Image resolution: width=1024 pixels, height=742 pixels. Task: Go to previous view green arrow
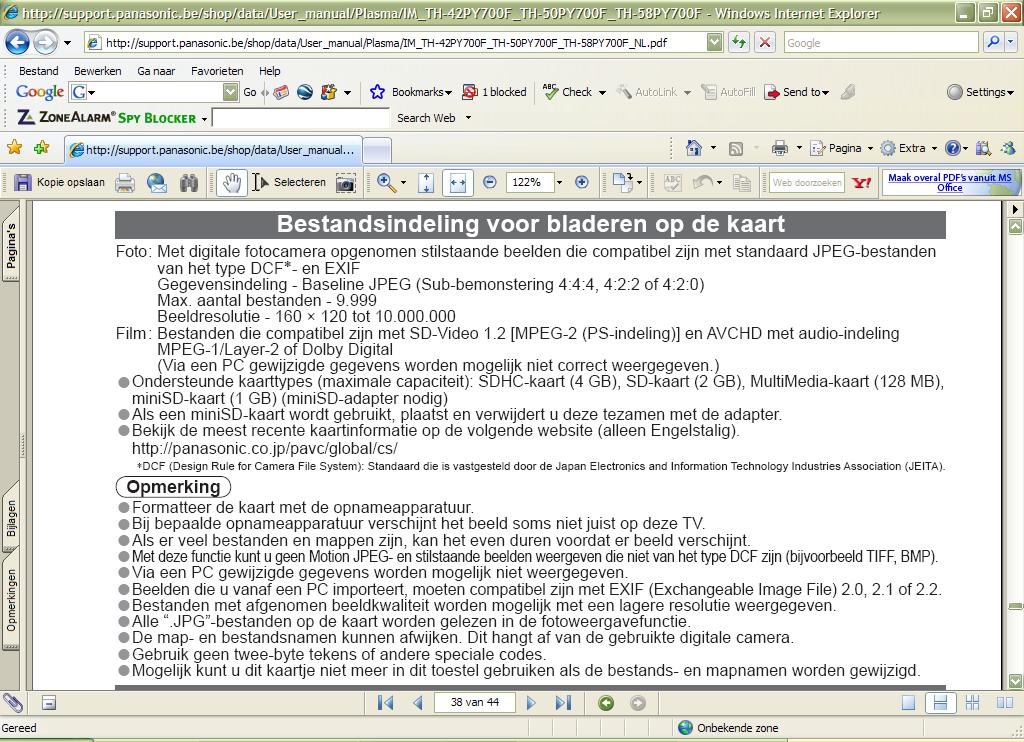(606, 703)
